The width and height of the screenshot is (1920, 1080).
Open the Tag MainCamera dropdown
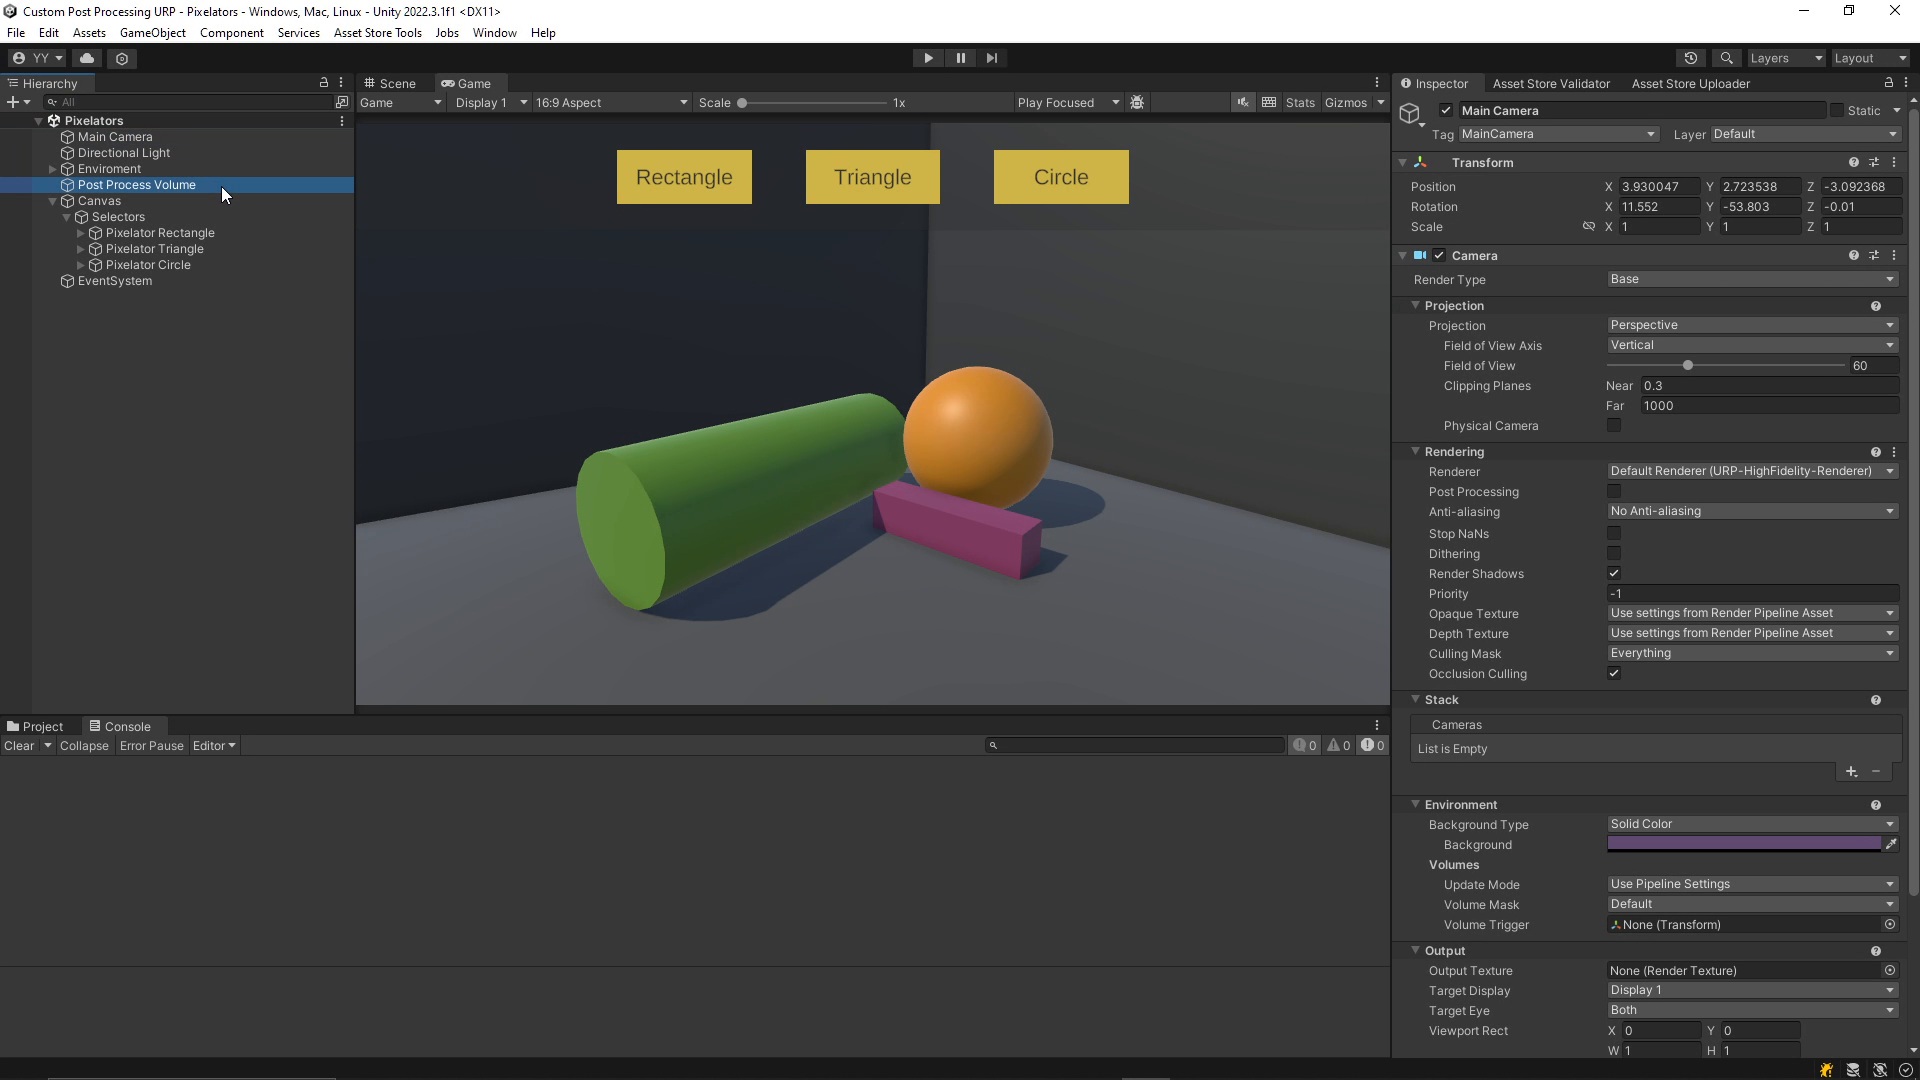click(x=1558, y=134)
